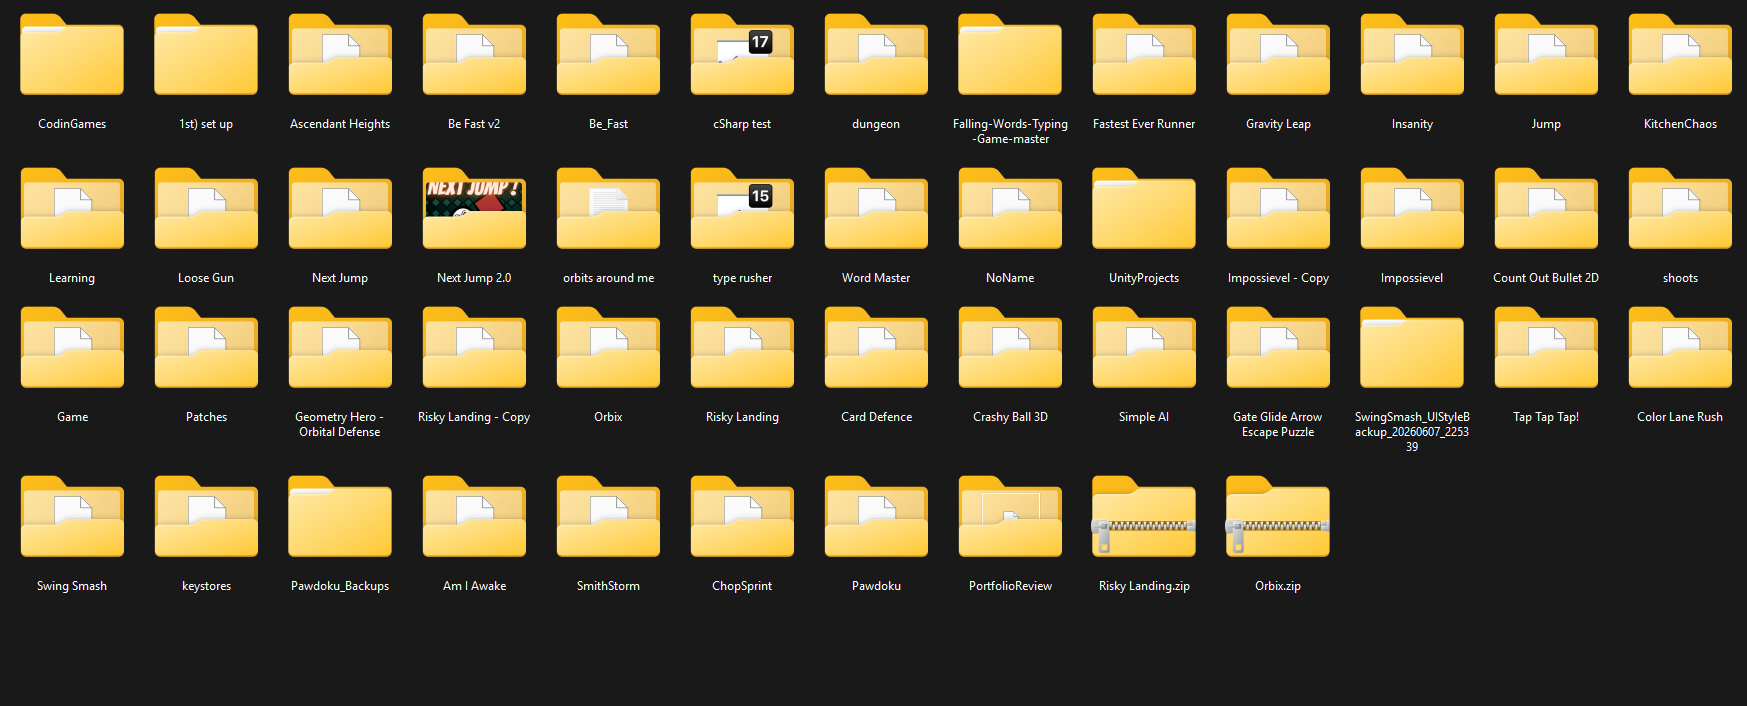This screenshot has height=706, width=1747.
Task: Click the 'Crashy Ball 3D' name label
Action: (1010, 417)
